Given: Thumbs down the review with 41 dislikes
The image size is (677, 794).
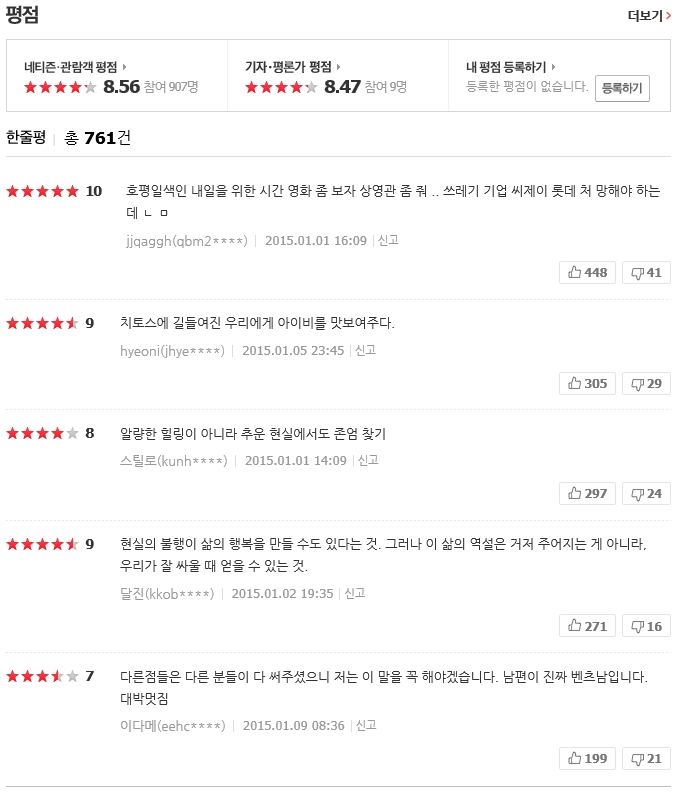Looking at the screenshot, I should coord(646,272).
